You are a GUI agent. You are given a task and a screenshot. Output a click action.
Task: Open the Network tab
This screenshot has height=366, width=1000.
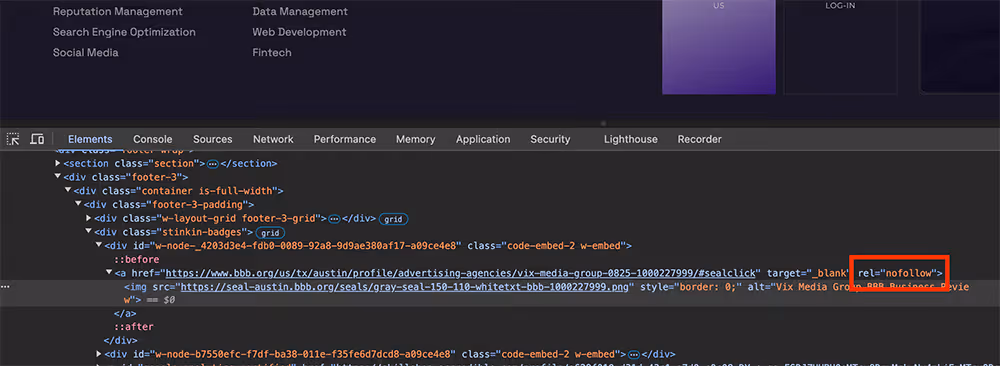tap(273, 139)
